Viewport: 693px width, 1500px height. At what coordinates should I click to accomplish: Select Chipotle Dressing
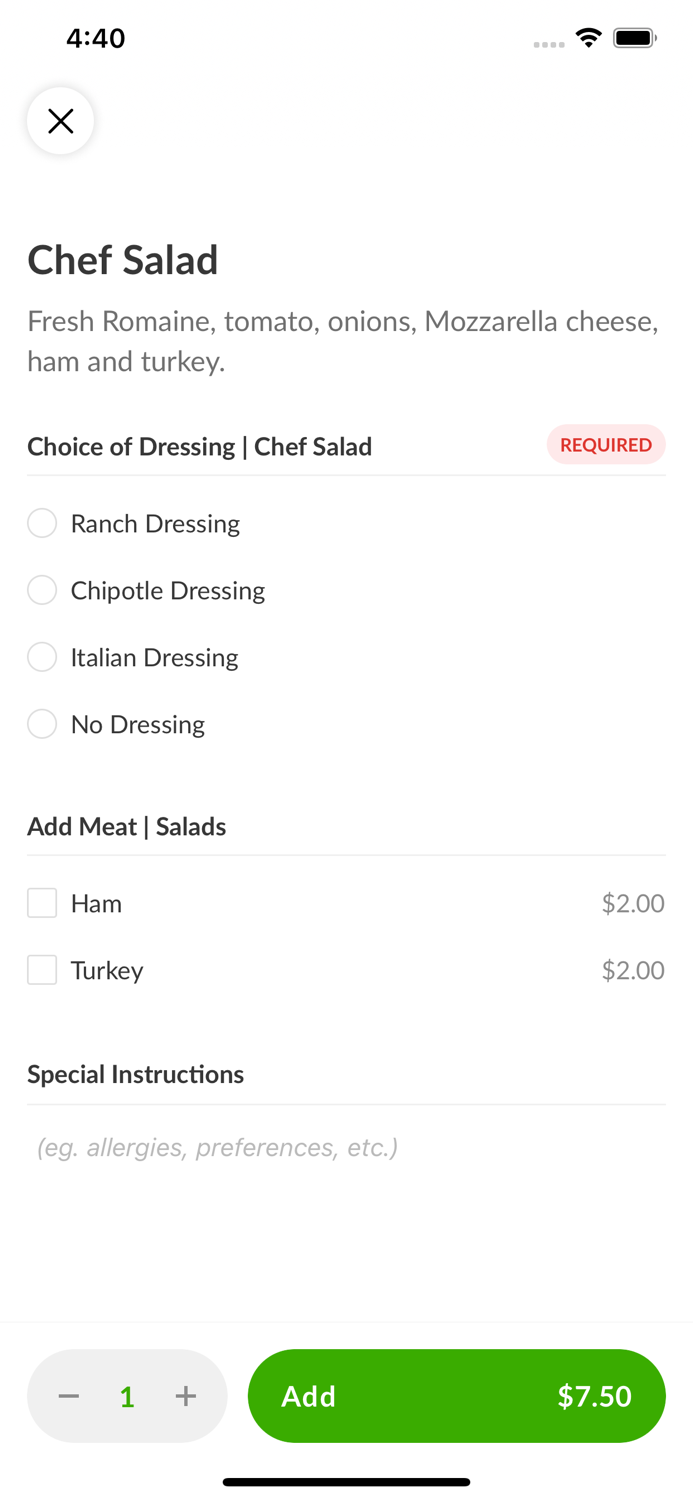pos(42,590)
